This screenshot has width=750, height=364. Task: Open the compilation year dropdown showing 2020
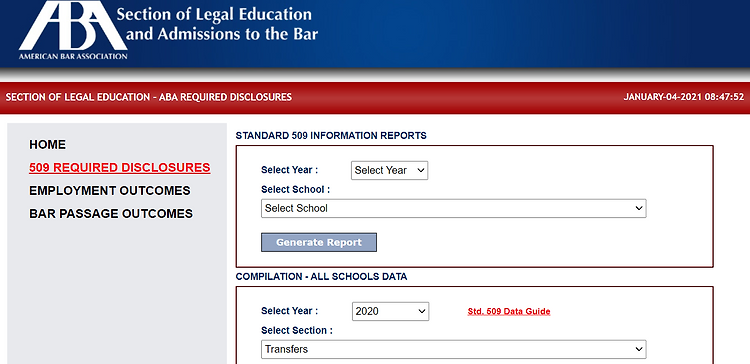[390, 311]
